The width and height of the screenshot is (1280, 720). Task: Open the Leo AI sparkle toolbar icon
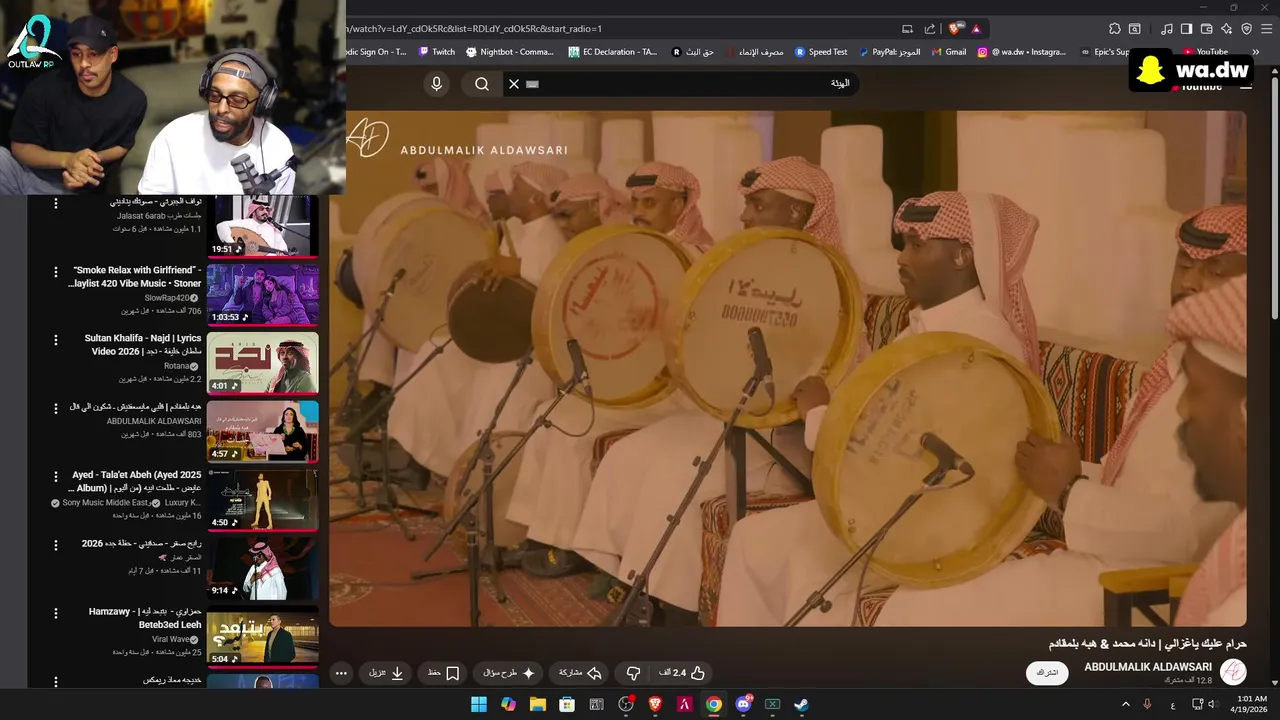(x=1226, y=29)
